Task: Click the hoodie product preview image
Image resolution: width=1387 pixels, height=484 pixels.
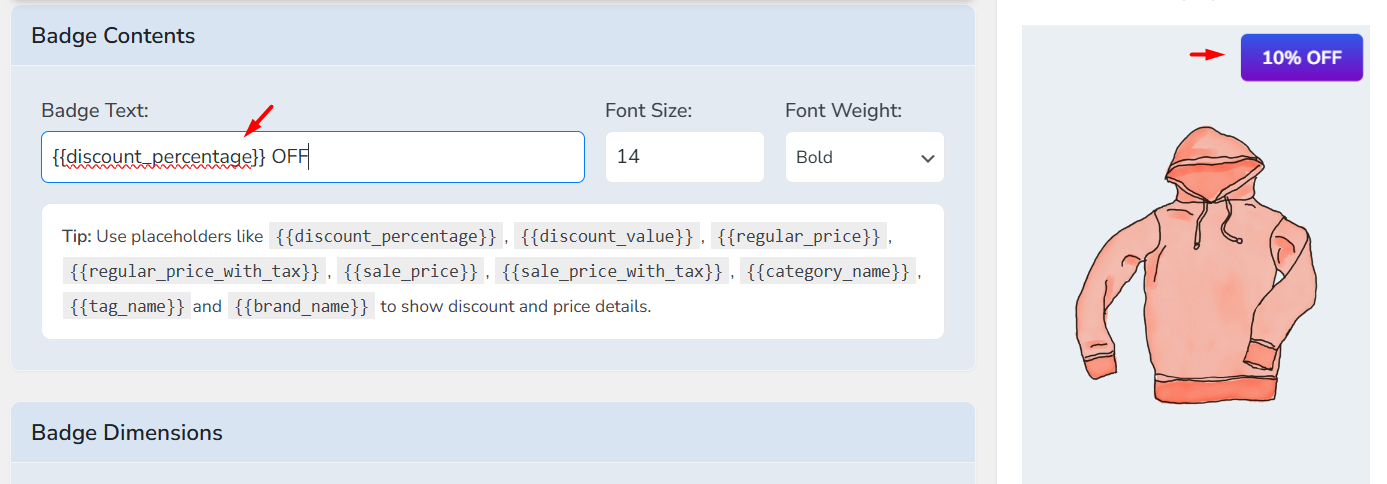Action: pos(1196,266)
